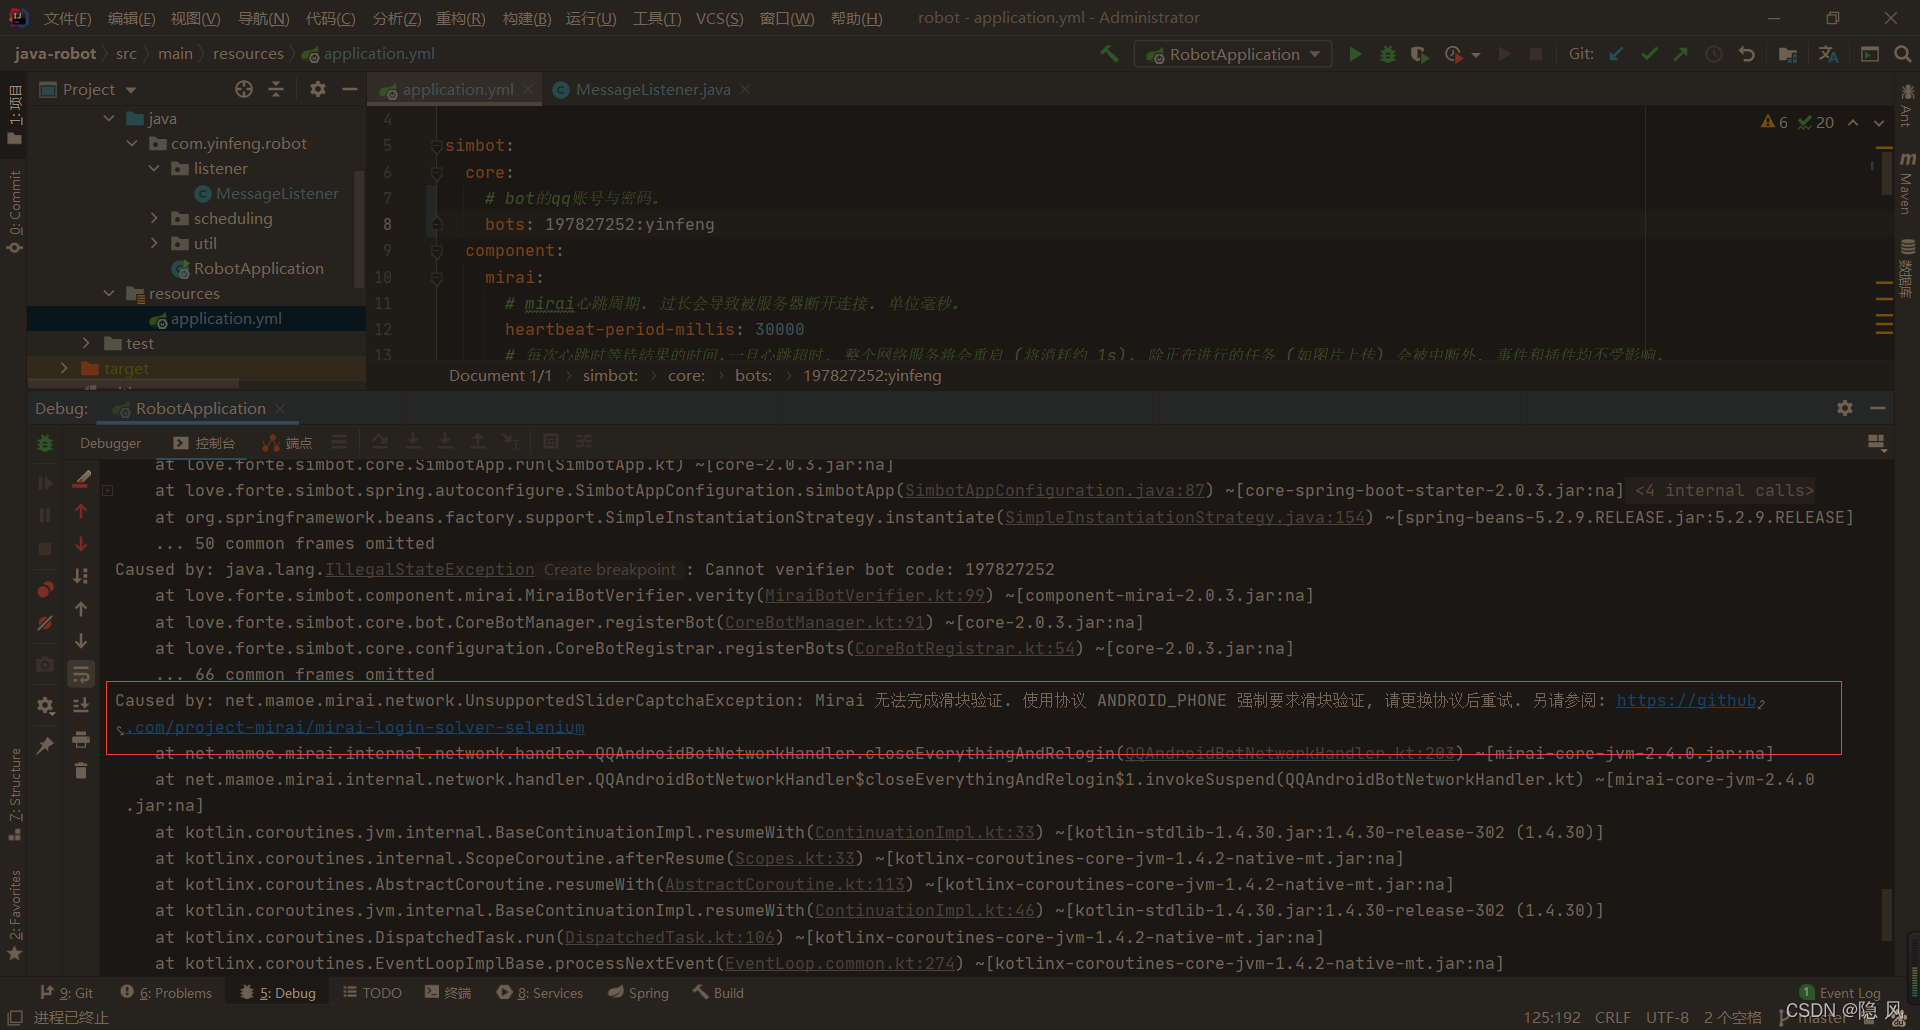Screen dimensions: 1920x1030
Task: Toggle the Favorites tool window
Action: coord(14,915)
